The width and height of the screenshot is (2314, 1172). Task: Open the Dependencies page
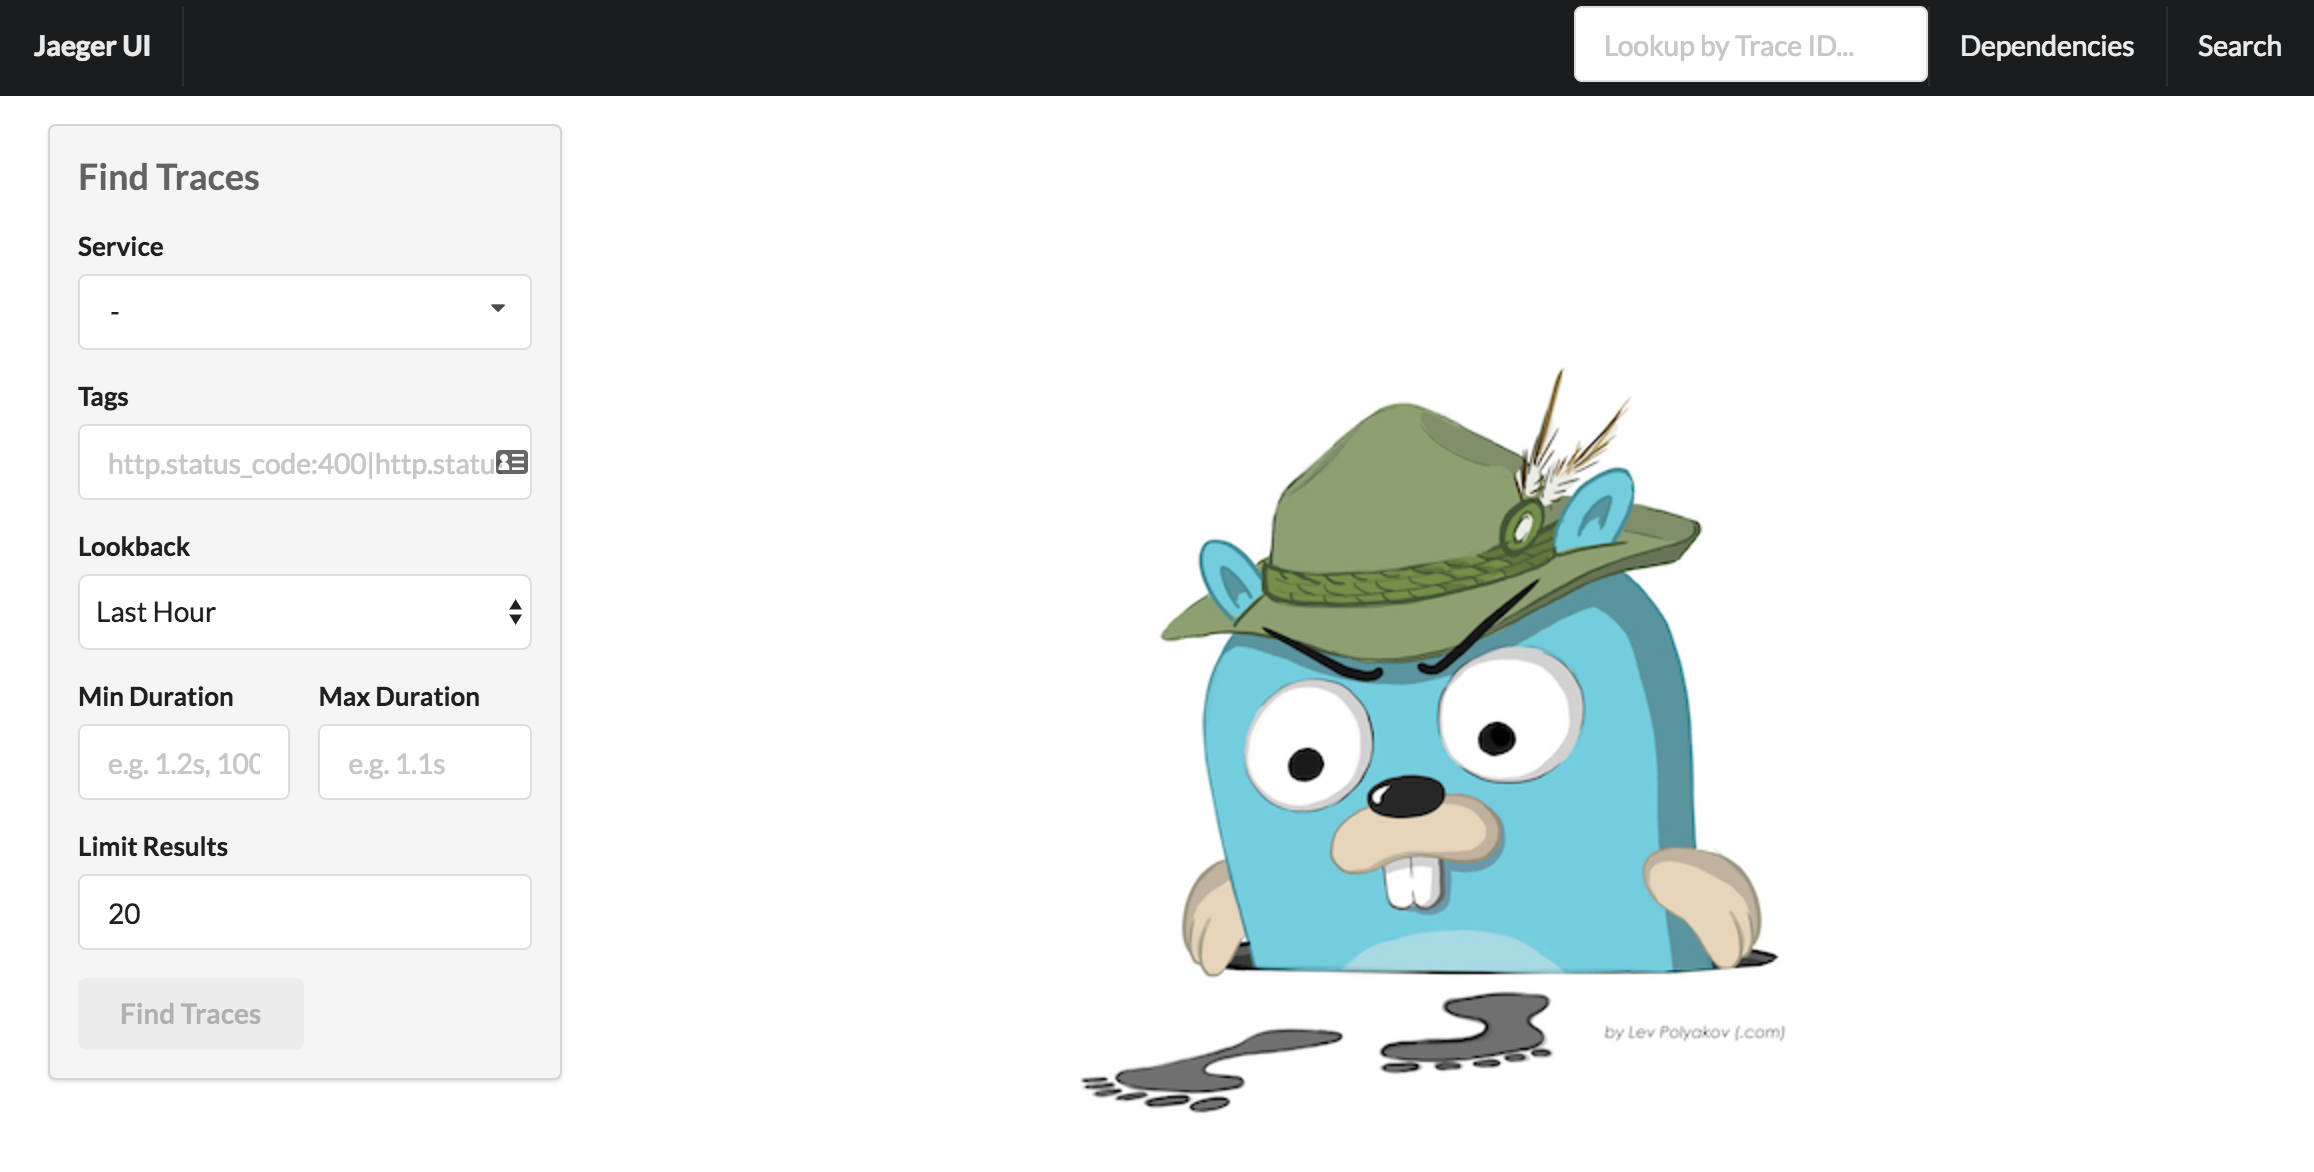coord(2046,46)
